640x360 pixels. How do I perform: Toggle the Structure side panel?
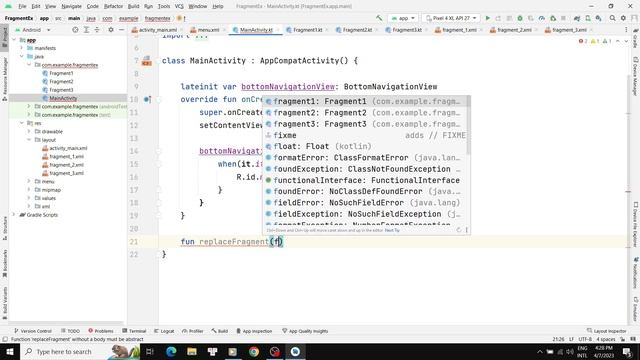tap(4, 228)
